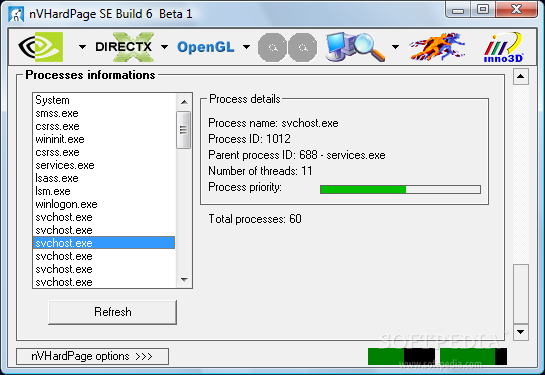Click Parent process ID: 688 - services.exe text
The width and height of the screenshot is (545, 375).
pyautogui.click(x=297, y=155)
